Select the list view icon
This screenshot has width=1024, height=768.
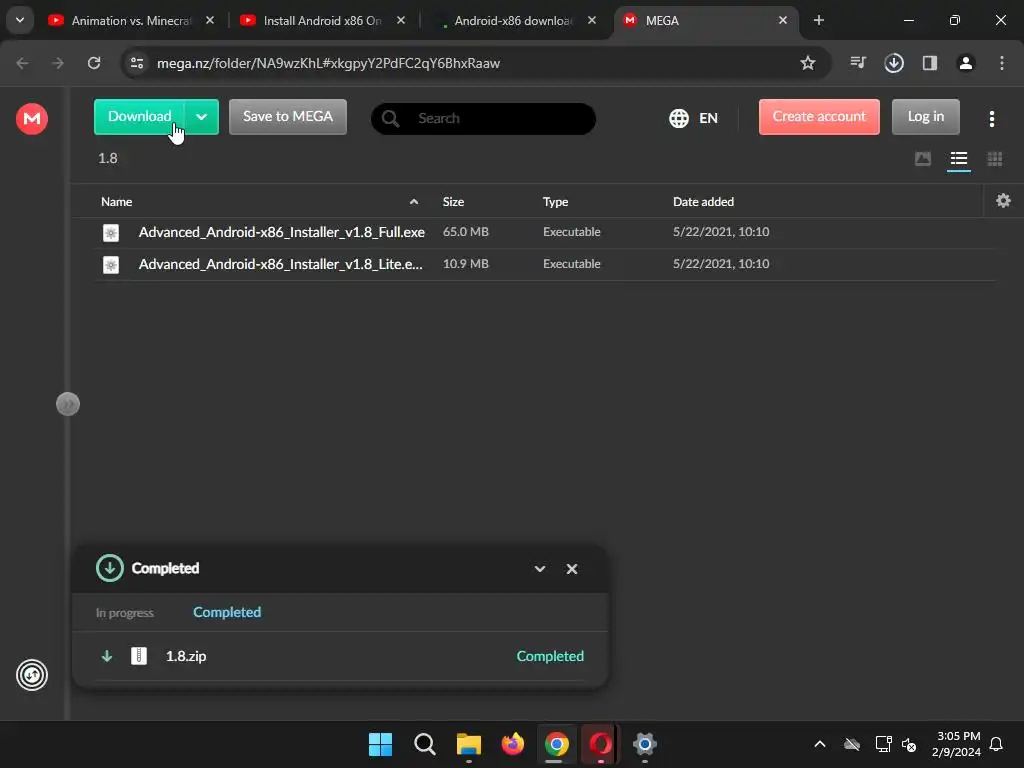(x=958, y=159)
